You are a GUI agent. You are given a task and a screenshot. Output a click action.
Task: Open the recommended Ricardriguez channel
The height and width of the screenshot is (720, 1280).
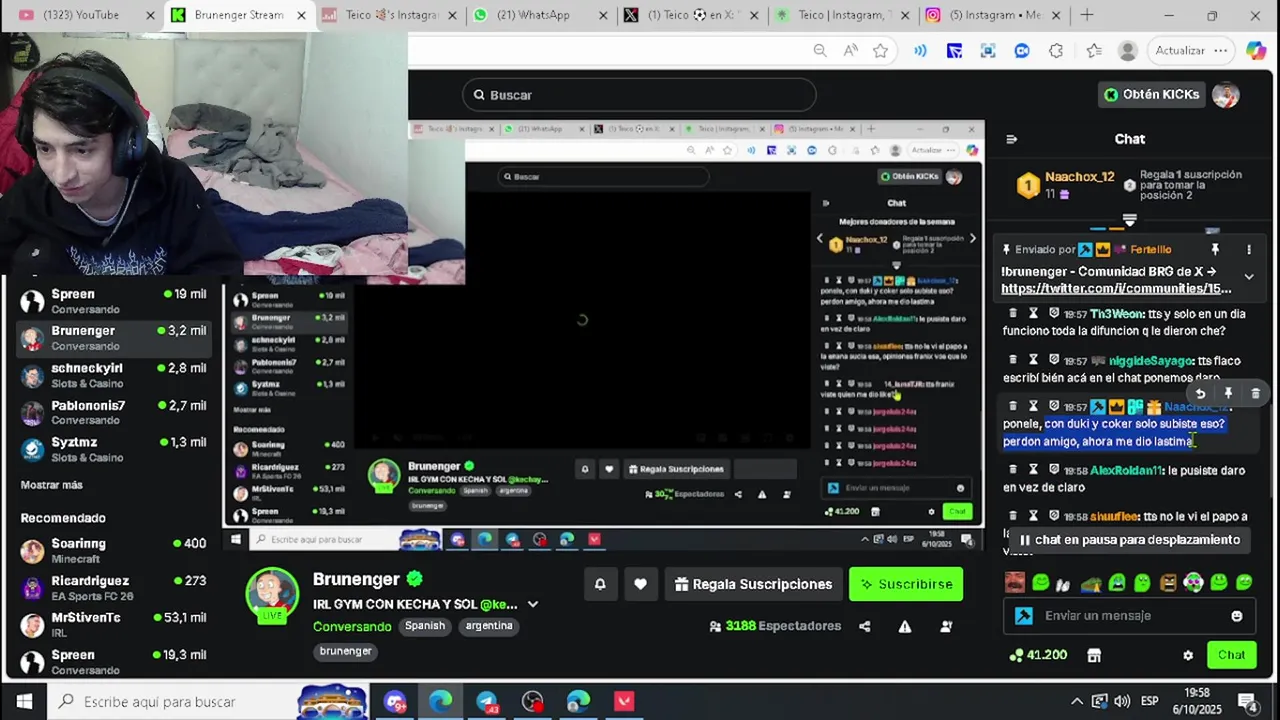tap(113, 587)
